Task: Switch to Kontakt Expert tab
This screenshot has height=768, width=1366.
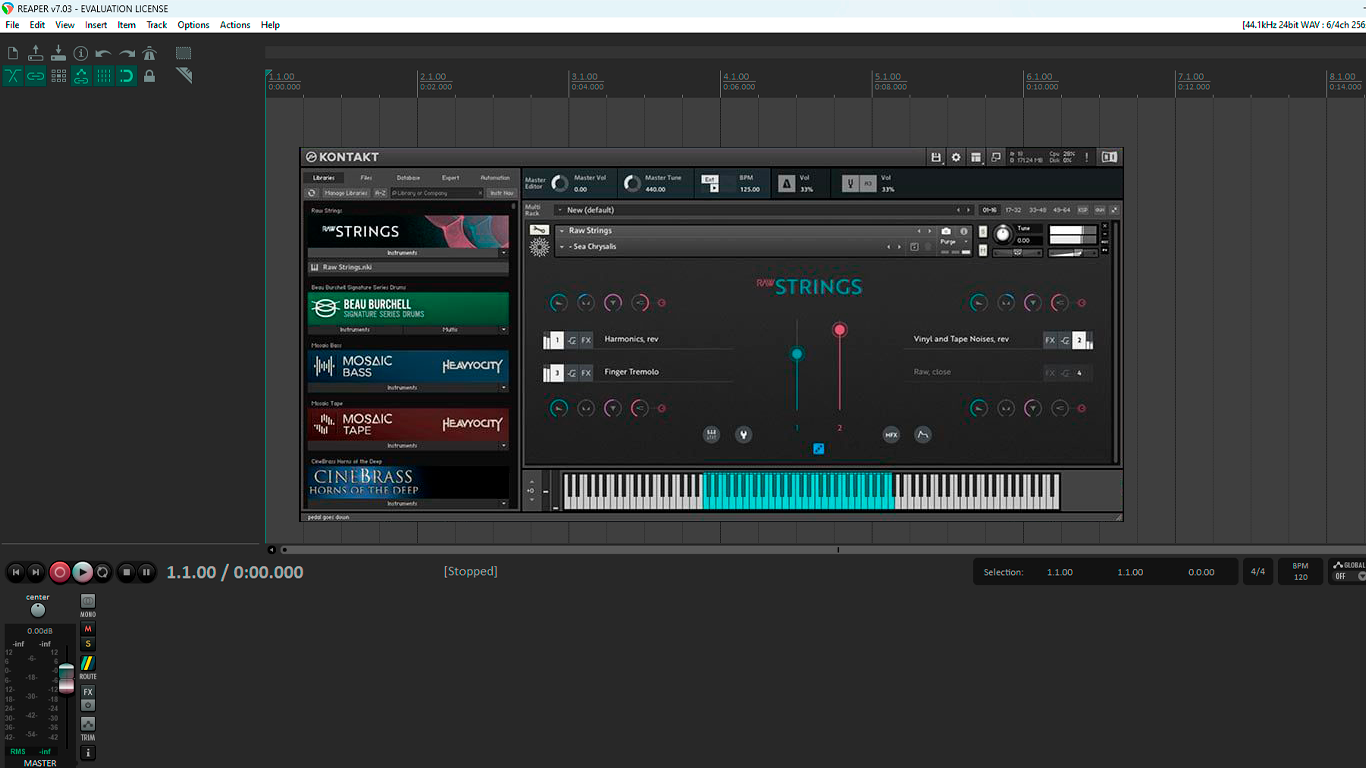Action: (451, 178)
